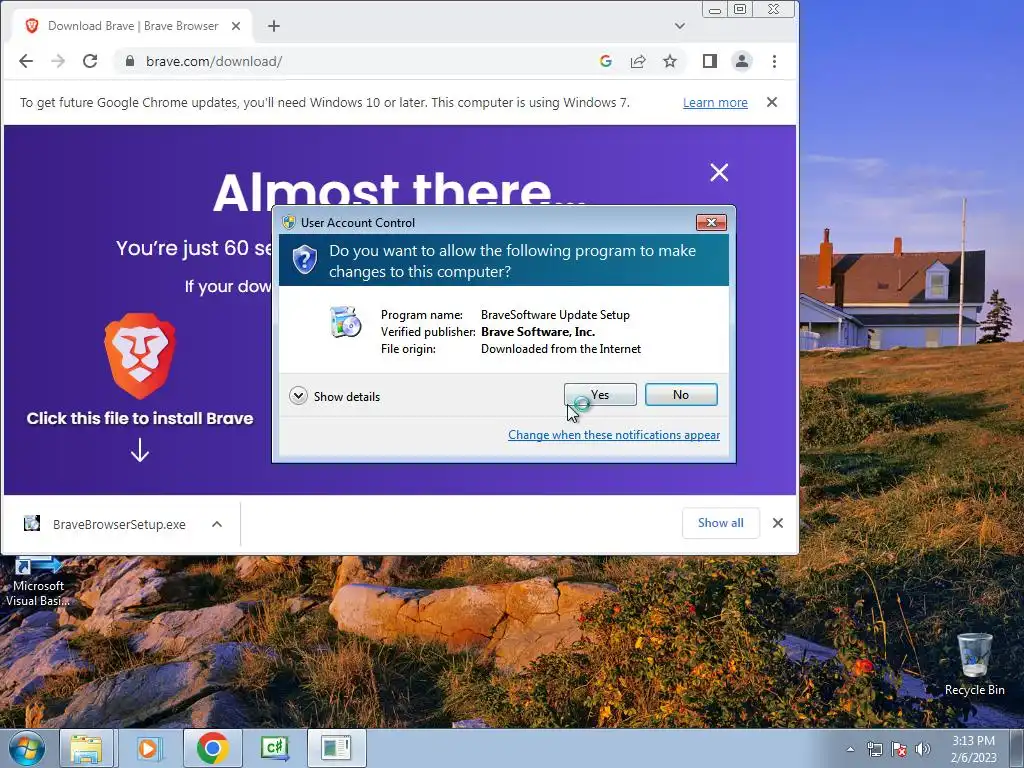This screenshot has width=1024, height=768.
Task: Click Show all downloads button
Action: pyautogui.click(x=720, y=523)
